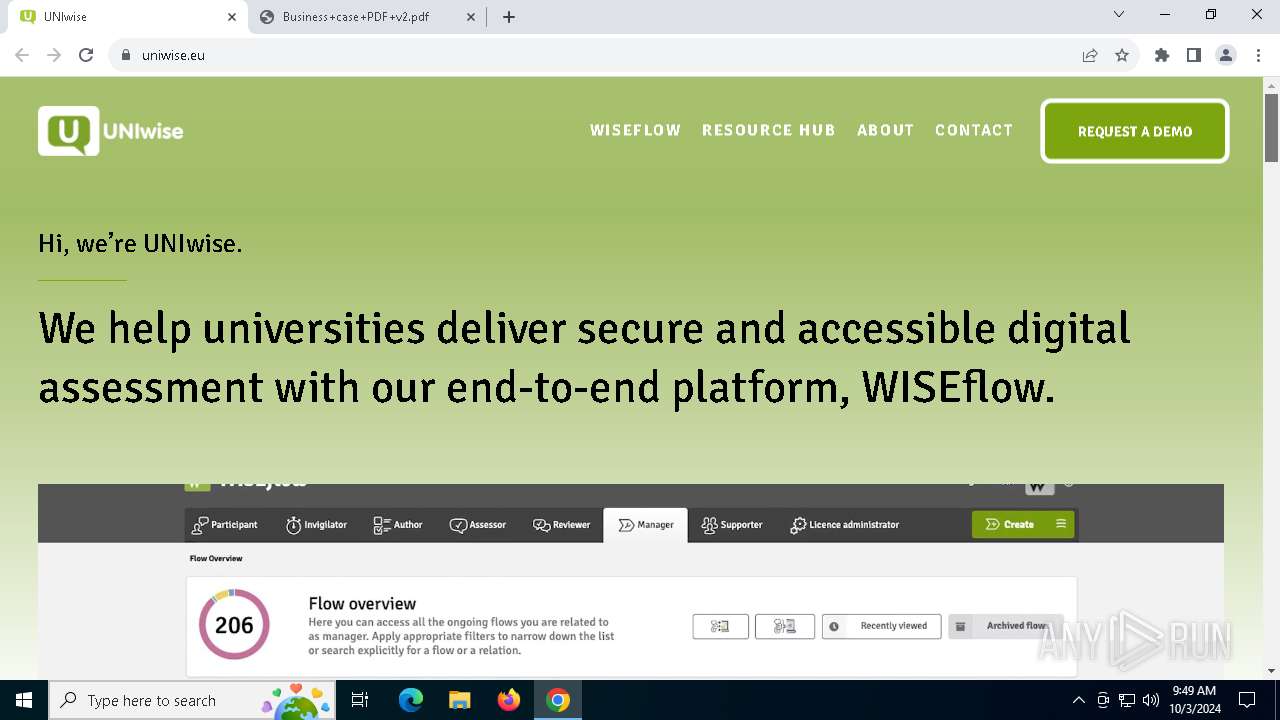
Task: Show hidden system tray icons
Action: pos(1078,700)
